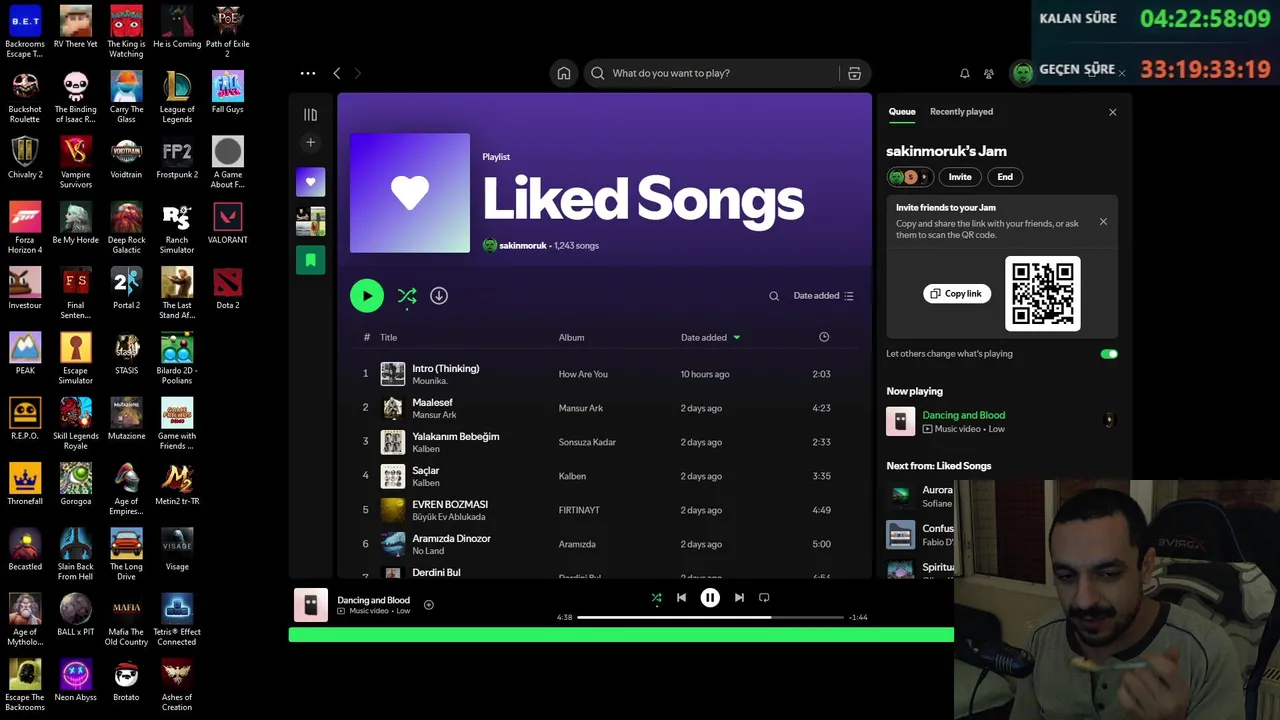The height and width of the screenshot is (720, 1280).
Task: Open the Brotato desktop icon
Action: coord(126,680)
